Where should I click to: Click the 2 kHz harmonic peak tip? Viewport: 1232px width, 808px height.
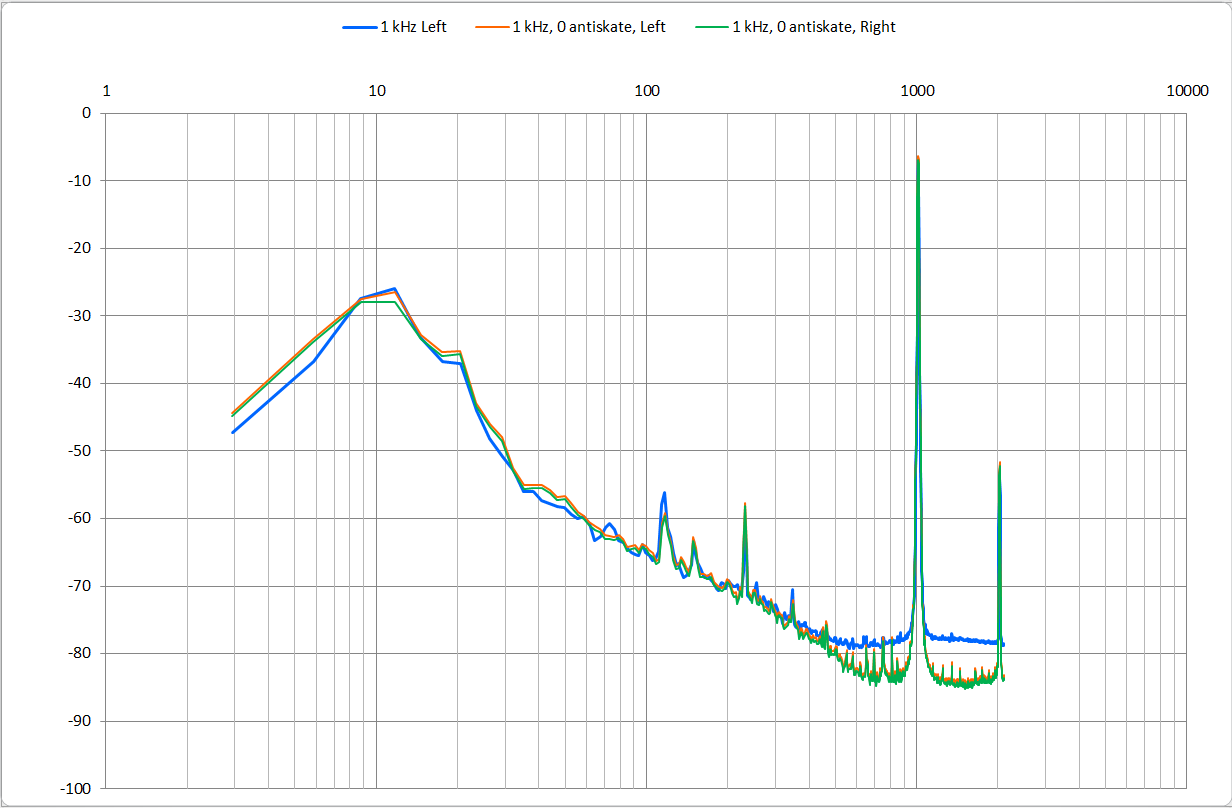pyautogui.click(x=999, y=463)
